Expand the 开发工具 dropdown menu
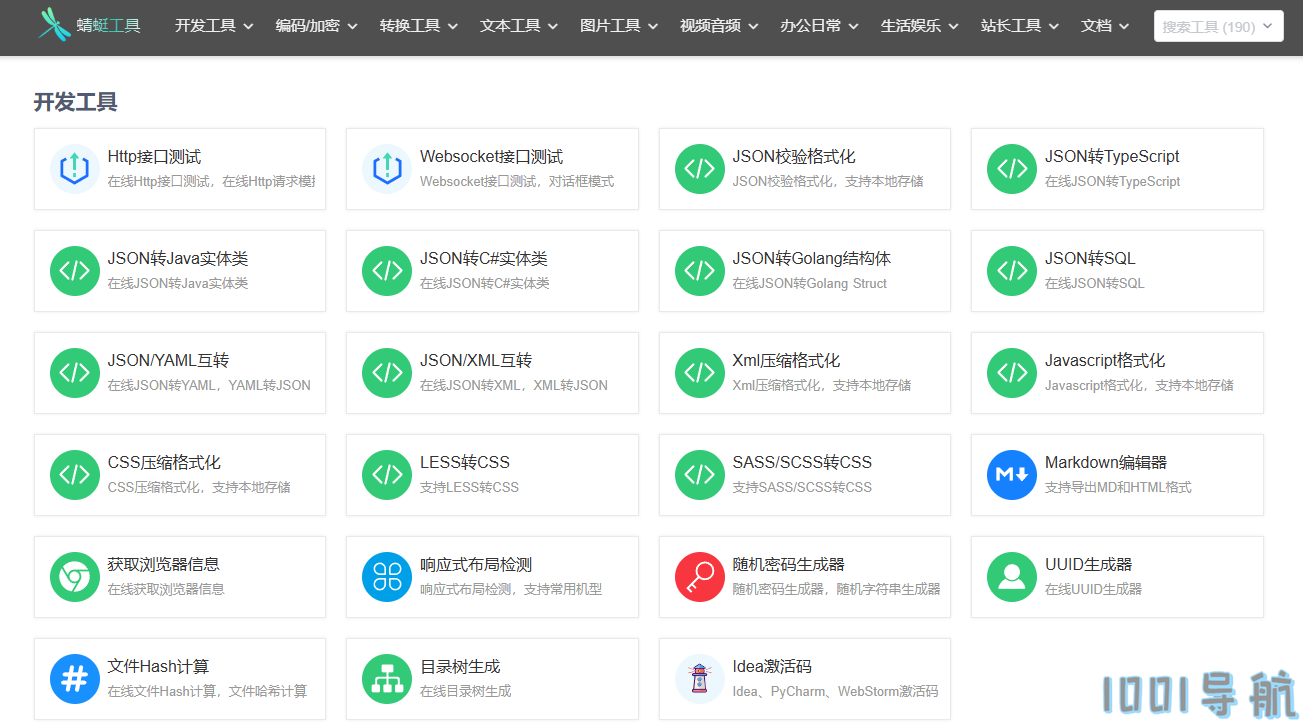Image resolution: width=1303 pixels, height=724 pixels. point(214,26)
